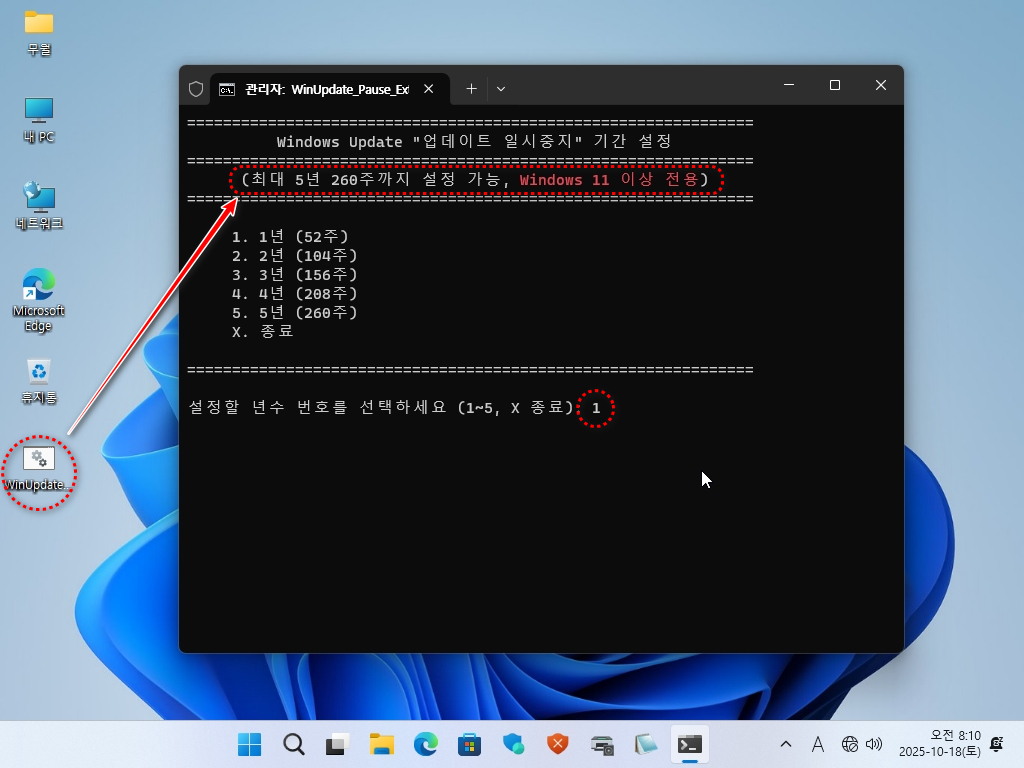Select the WinUpdate_Pause_Ex terminal tab
Screen dimensions: 1024x768
tap(327, 89)
